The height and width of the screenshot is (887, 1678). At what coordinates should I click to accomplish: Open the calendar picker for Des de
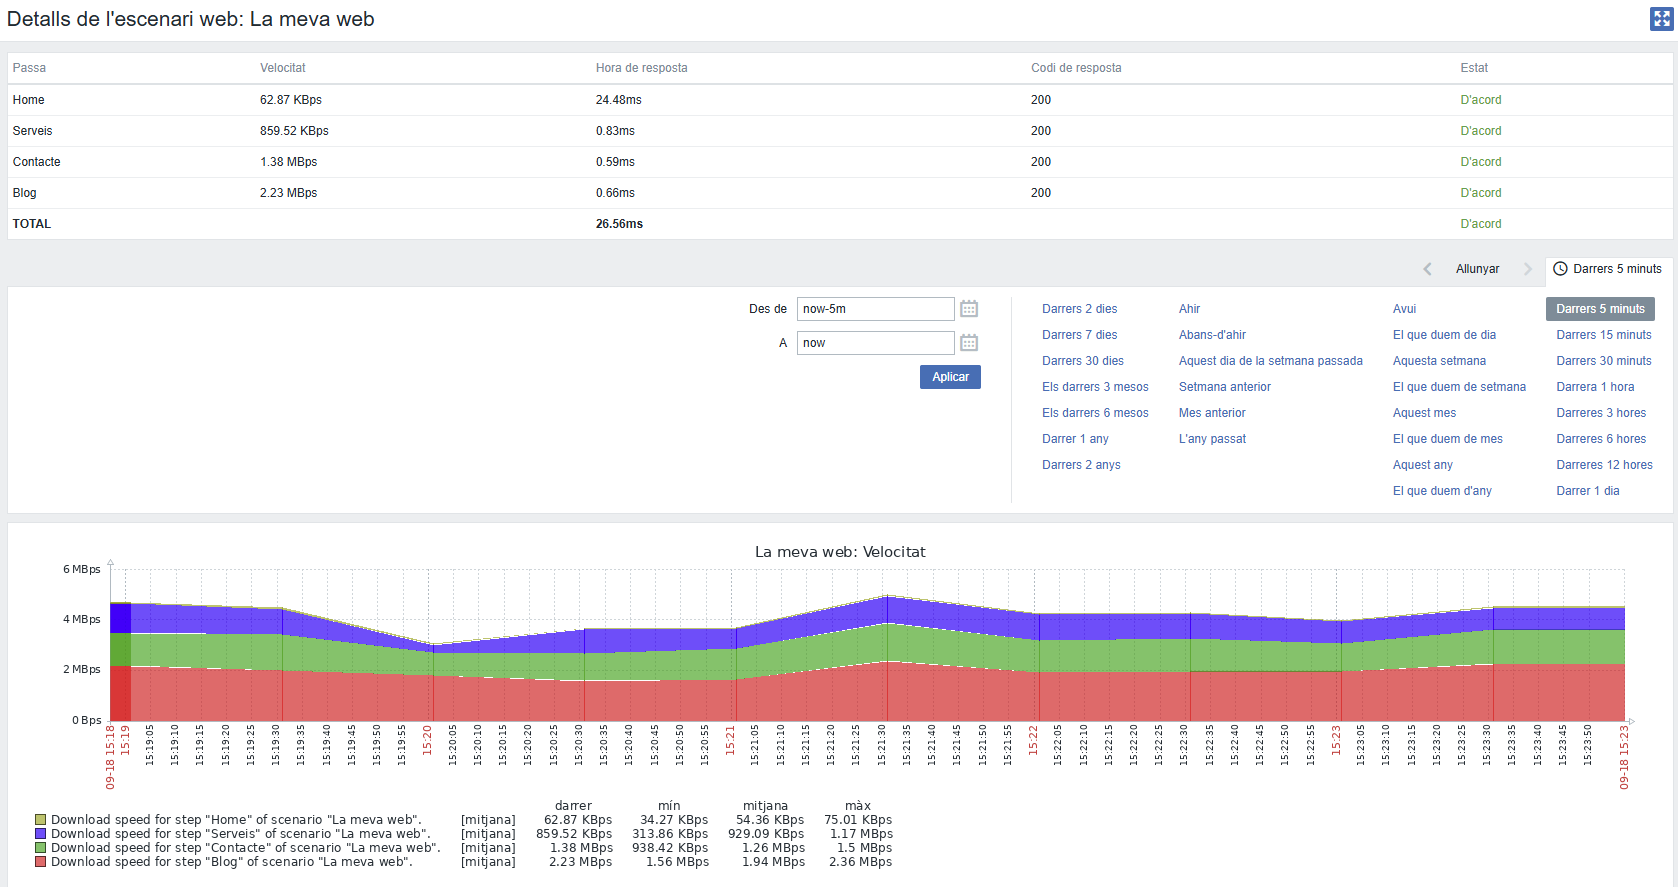pyautogui.click(x=968, y=309)
